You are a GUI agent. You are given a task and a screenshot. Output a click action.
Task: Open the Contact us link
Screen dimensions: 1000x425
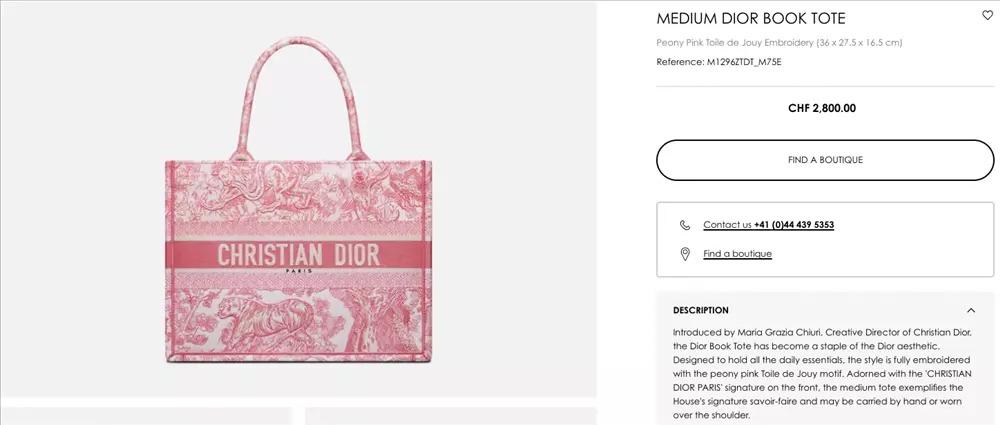click(x=727, y=225)
